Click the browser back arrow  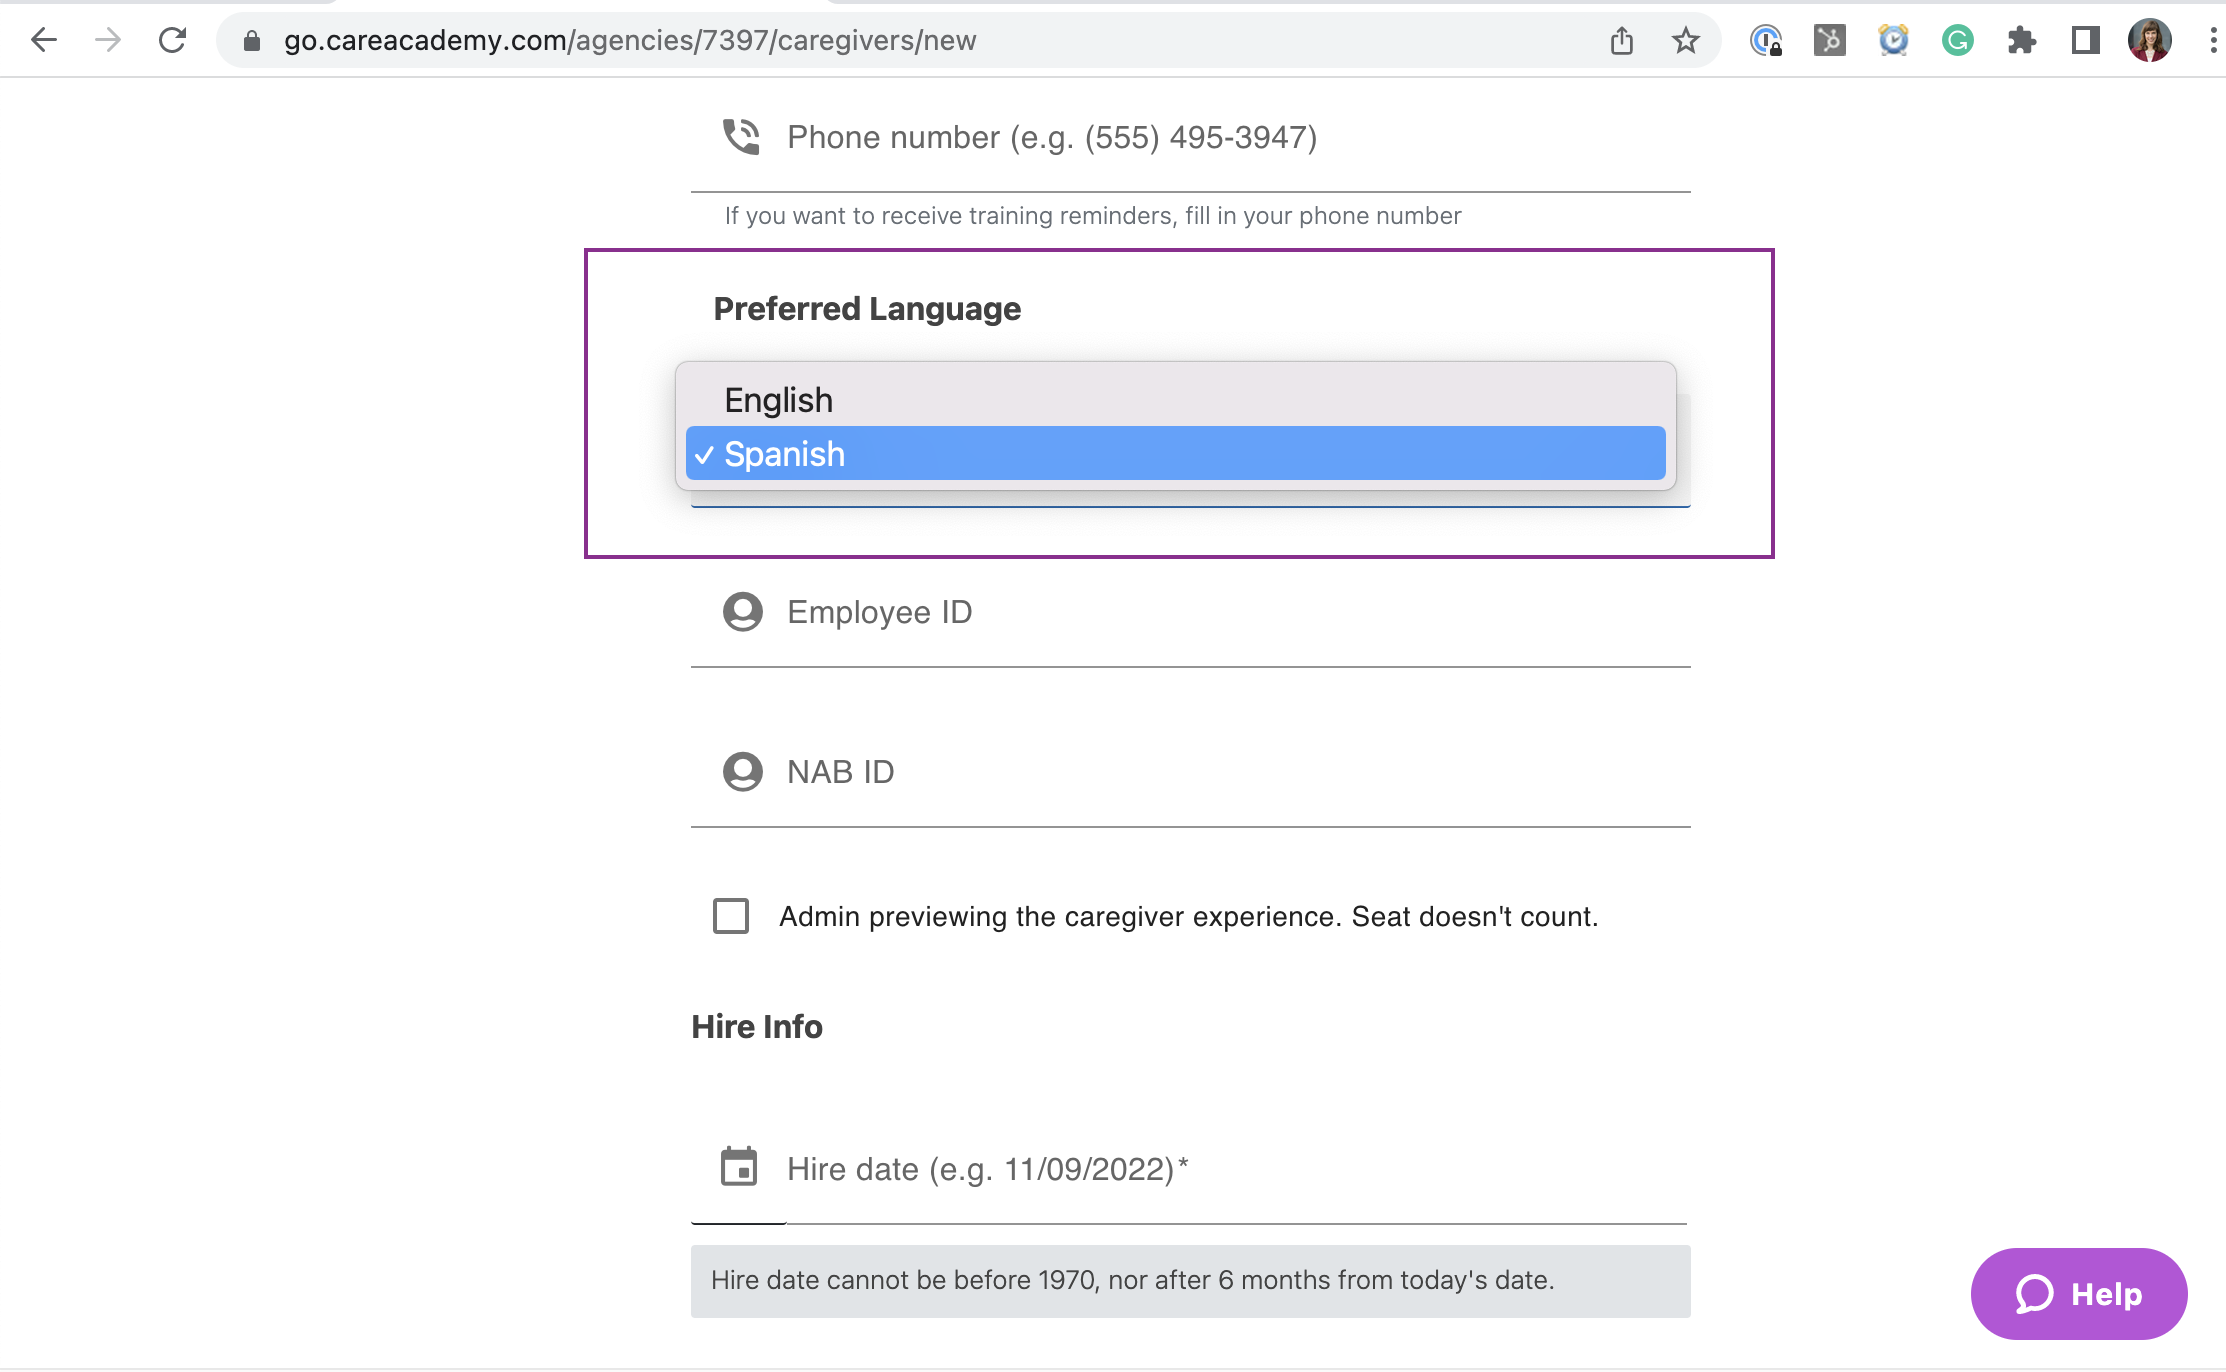click(44, 40)
